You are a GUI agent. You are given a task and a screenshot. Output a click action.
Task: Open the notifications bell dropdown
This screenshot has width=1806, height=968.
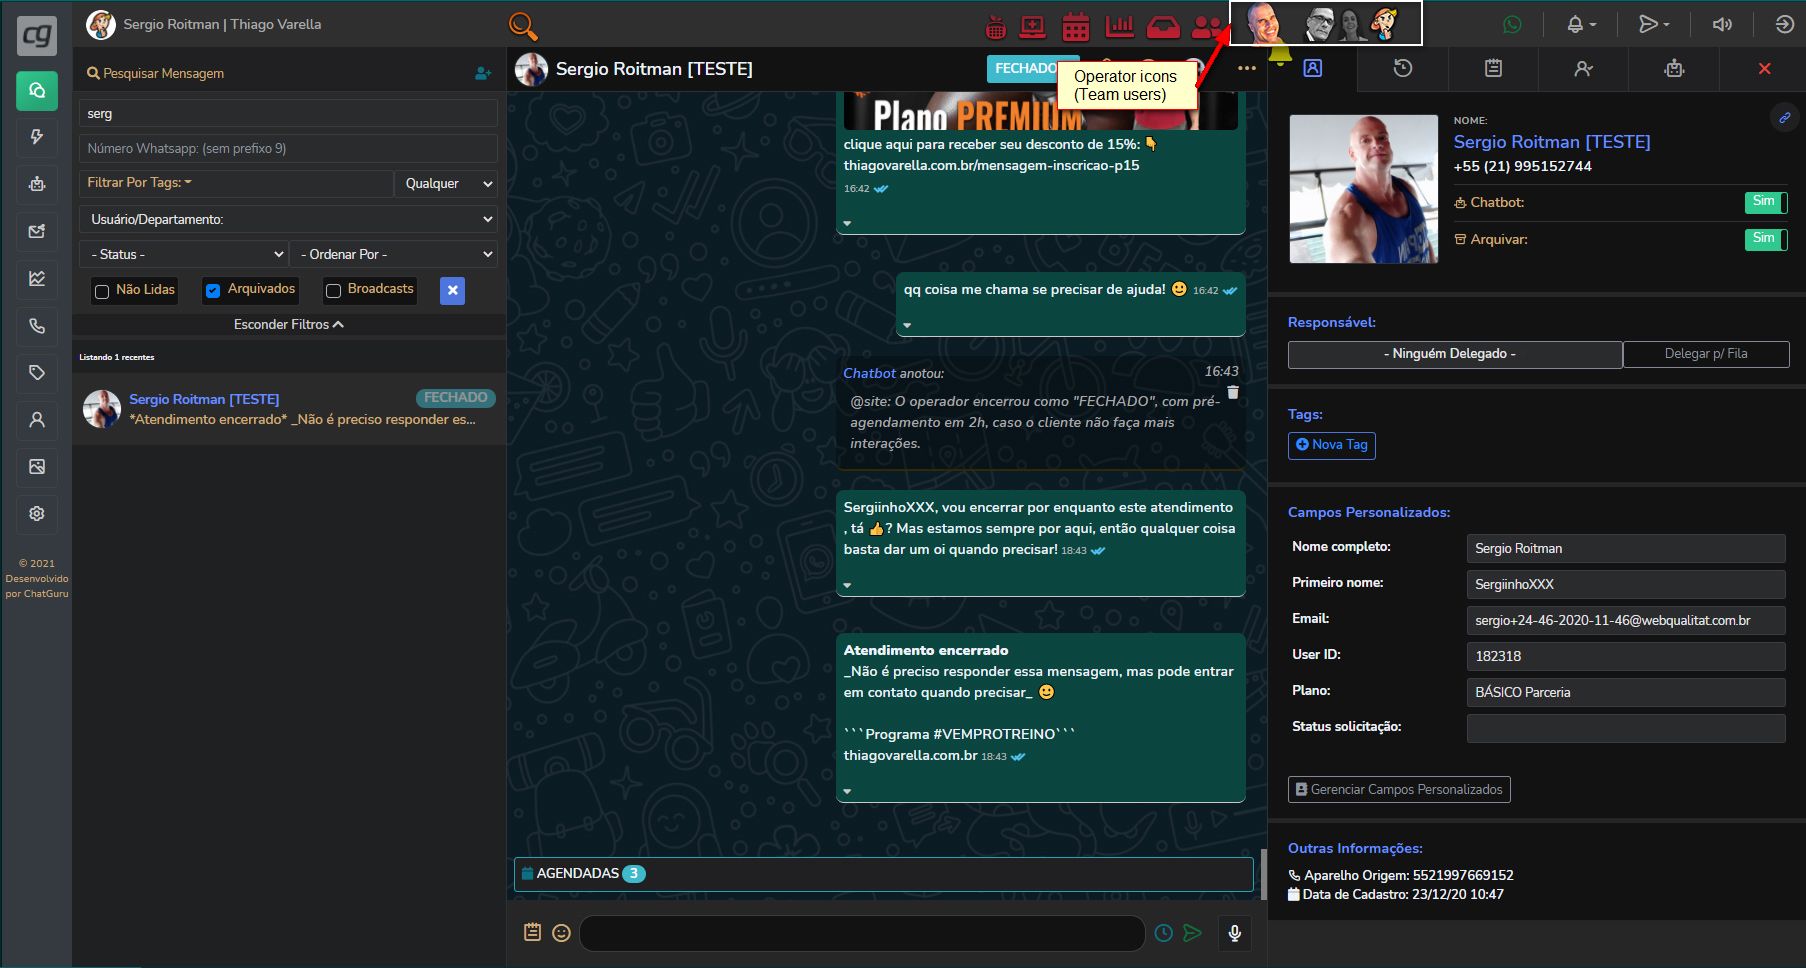1581,25
